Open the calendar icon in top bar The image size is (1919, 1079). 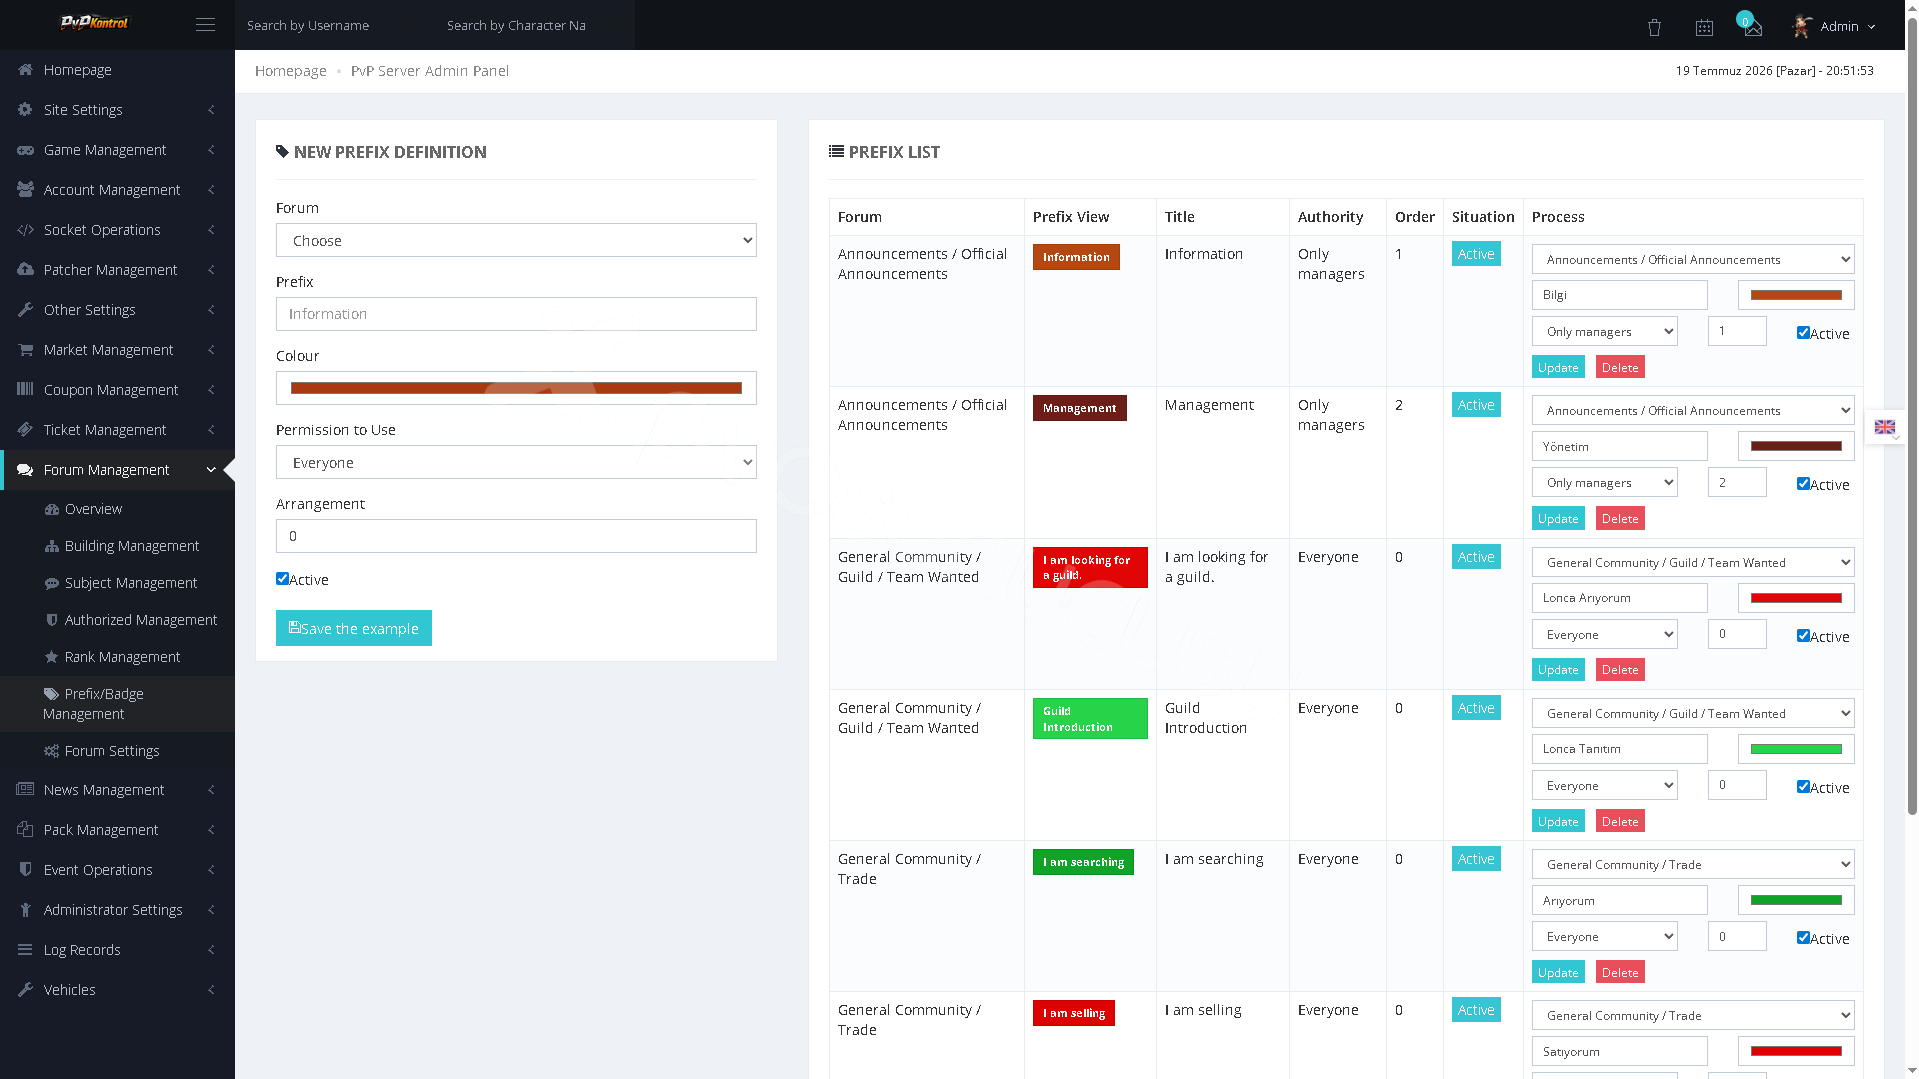(x=1704, y=27)
